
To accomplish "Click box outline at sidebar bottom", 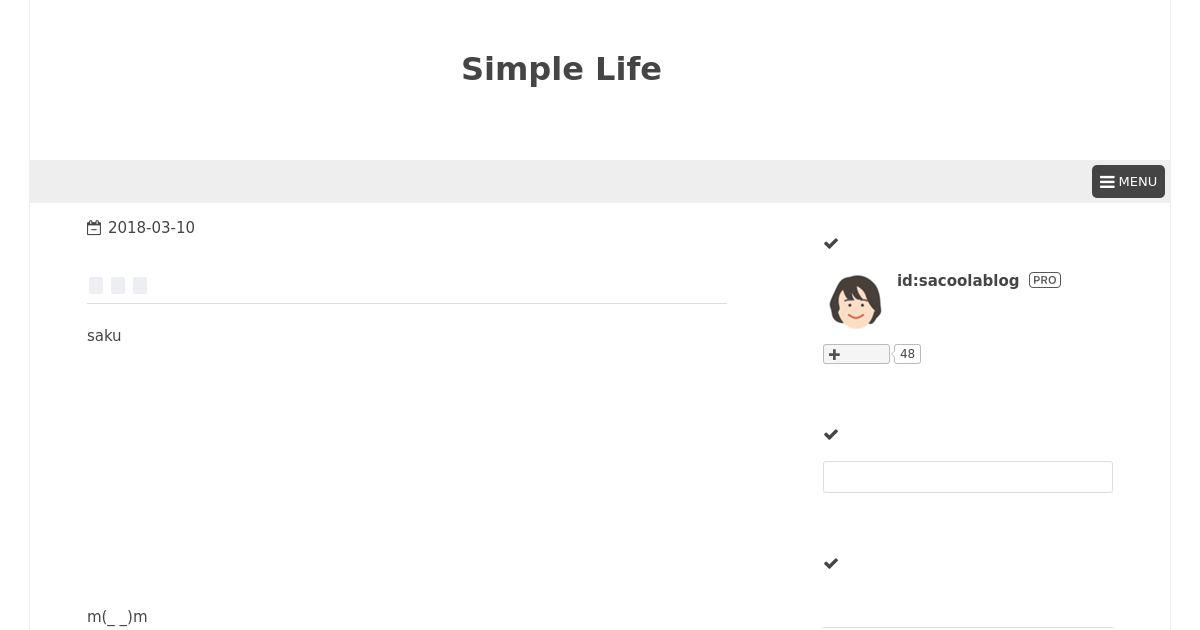I will [x=968, y=626].
